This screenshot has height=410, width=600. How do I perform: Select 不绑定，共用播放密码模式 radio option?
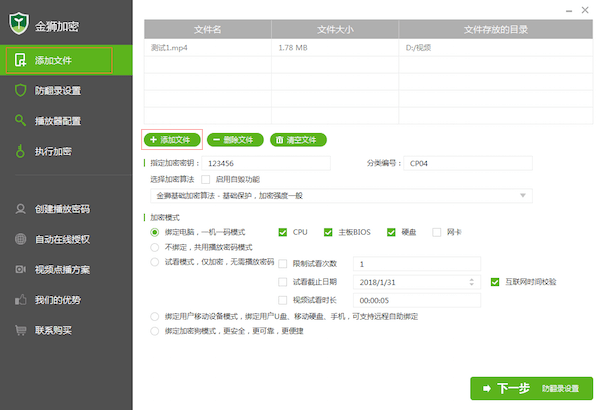click(155, 247)
